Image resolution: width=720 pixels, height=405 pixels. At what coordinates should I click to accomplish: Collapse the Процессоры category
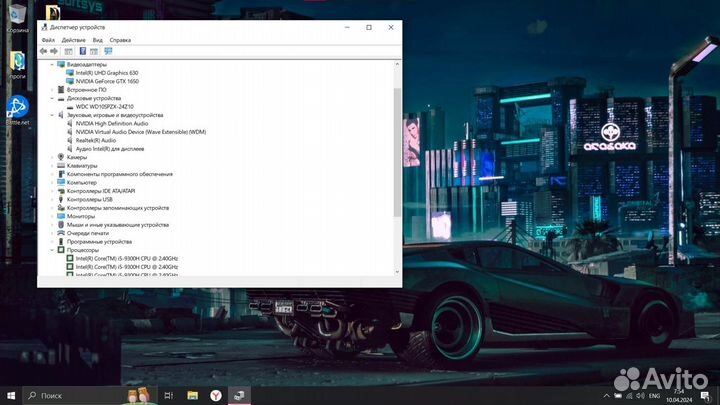(52, 250)
